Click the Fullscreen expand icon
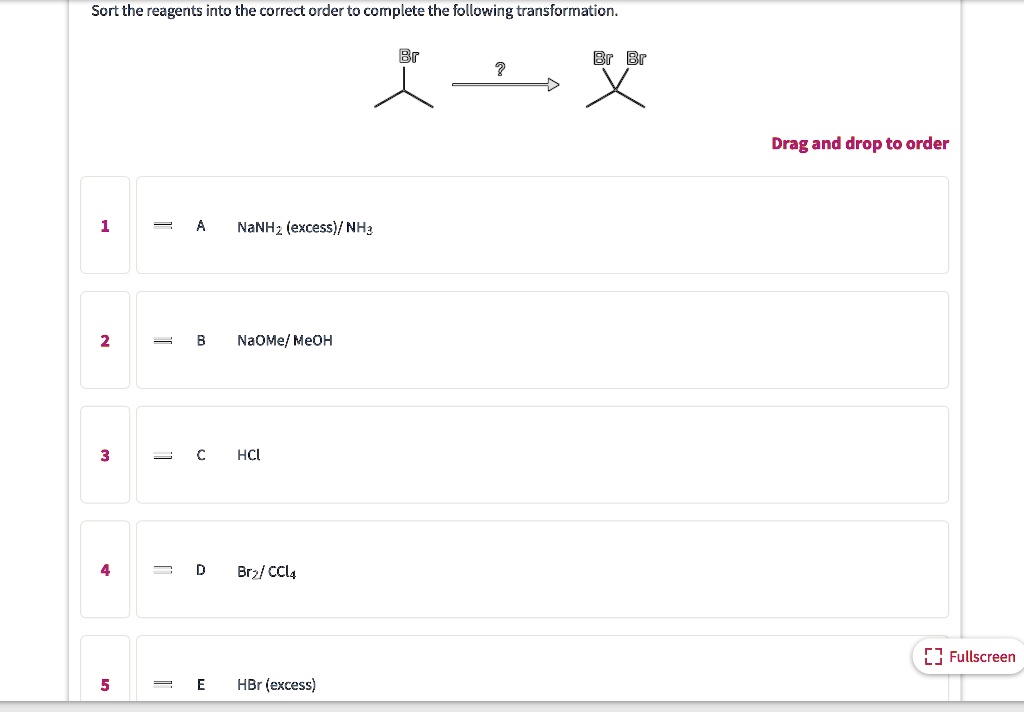The height and width of the screenshot is (712, 1024). [934, 656]
